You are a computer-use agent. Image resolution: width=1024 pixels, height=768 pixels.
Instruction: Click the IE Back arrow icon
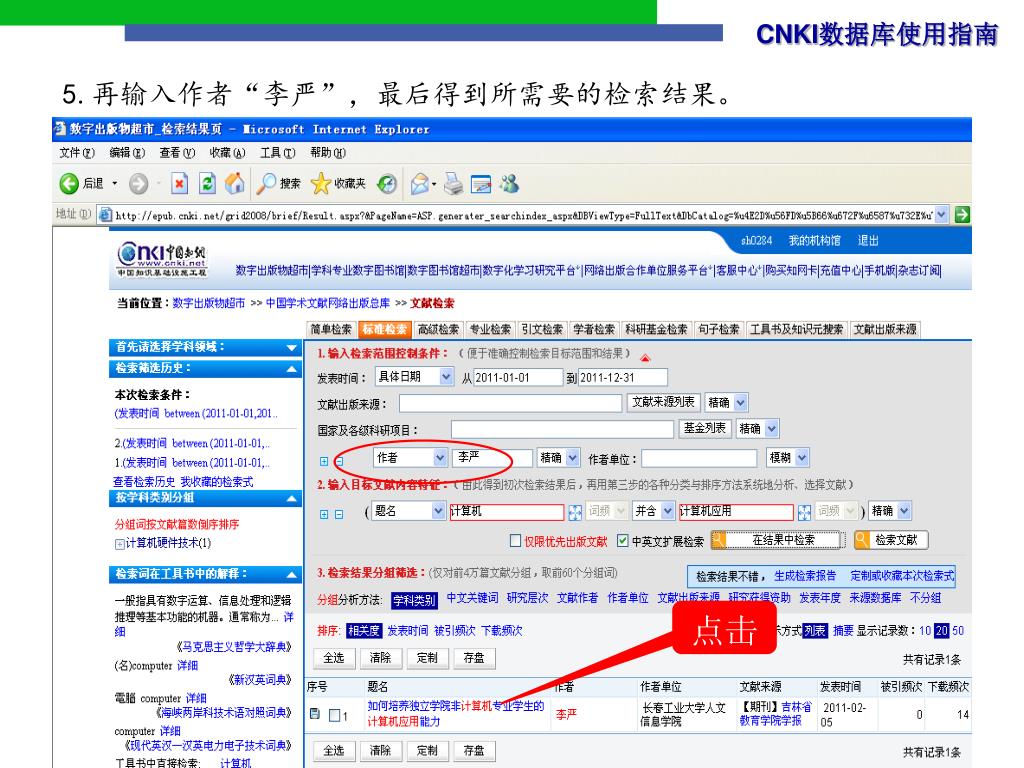tap(69, 184)
